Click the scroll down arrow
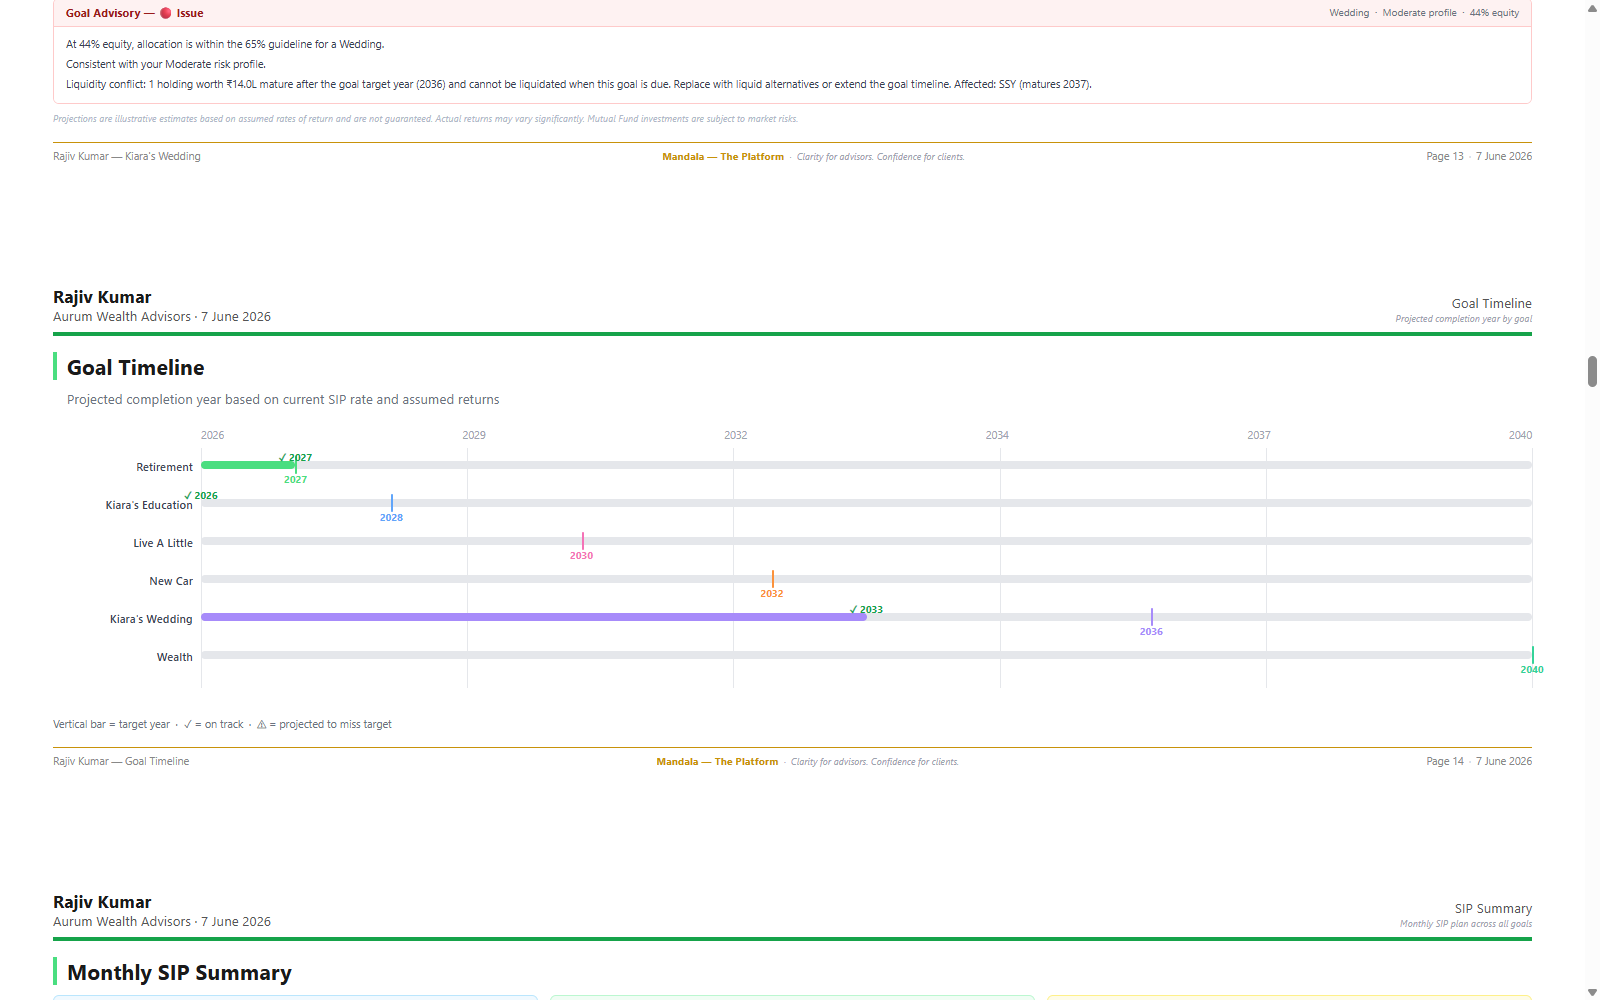Image resolution: width=1600 pixels, height=1000 pixels. point(1592,992)
